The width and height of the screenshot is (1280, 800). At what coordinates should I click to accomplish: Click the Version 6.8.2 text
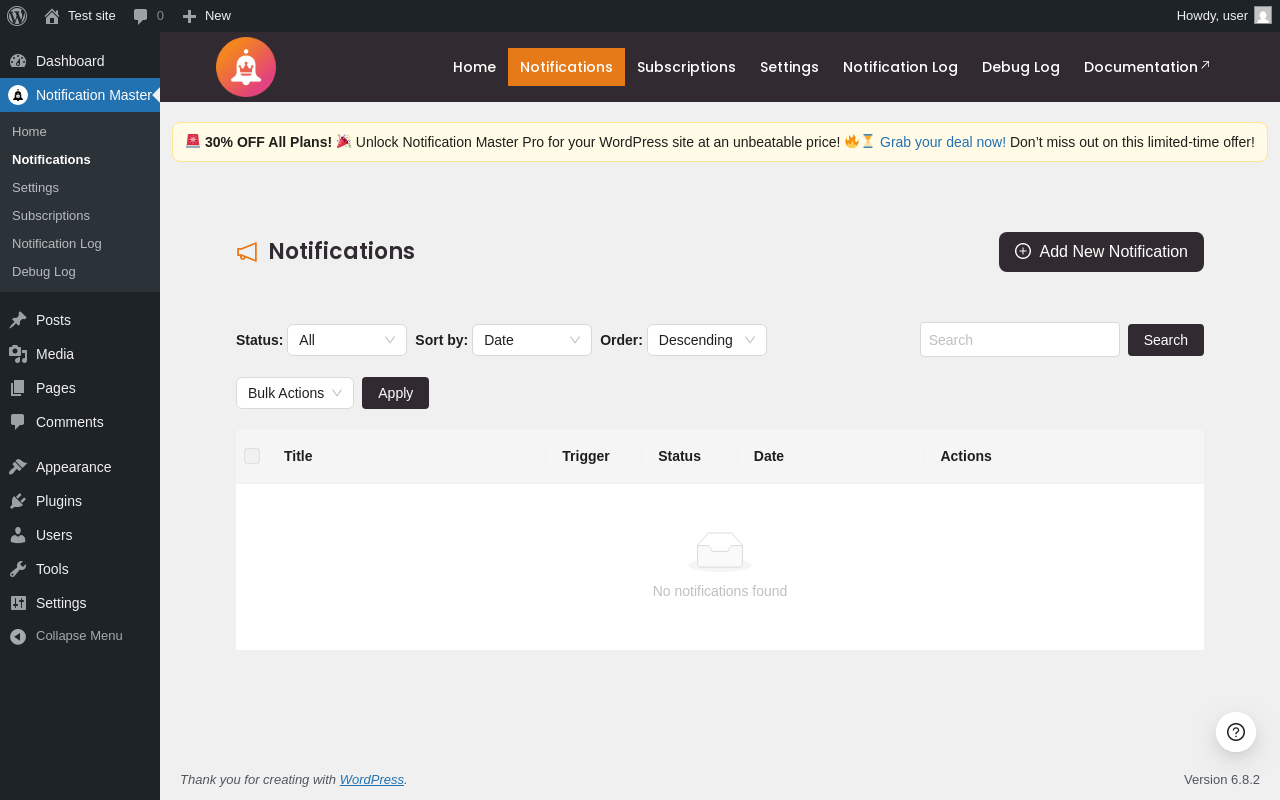pos(1222,779)
